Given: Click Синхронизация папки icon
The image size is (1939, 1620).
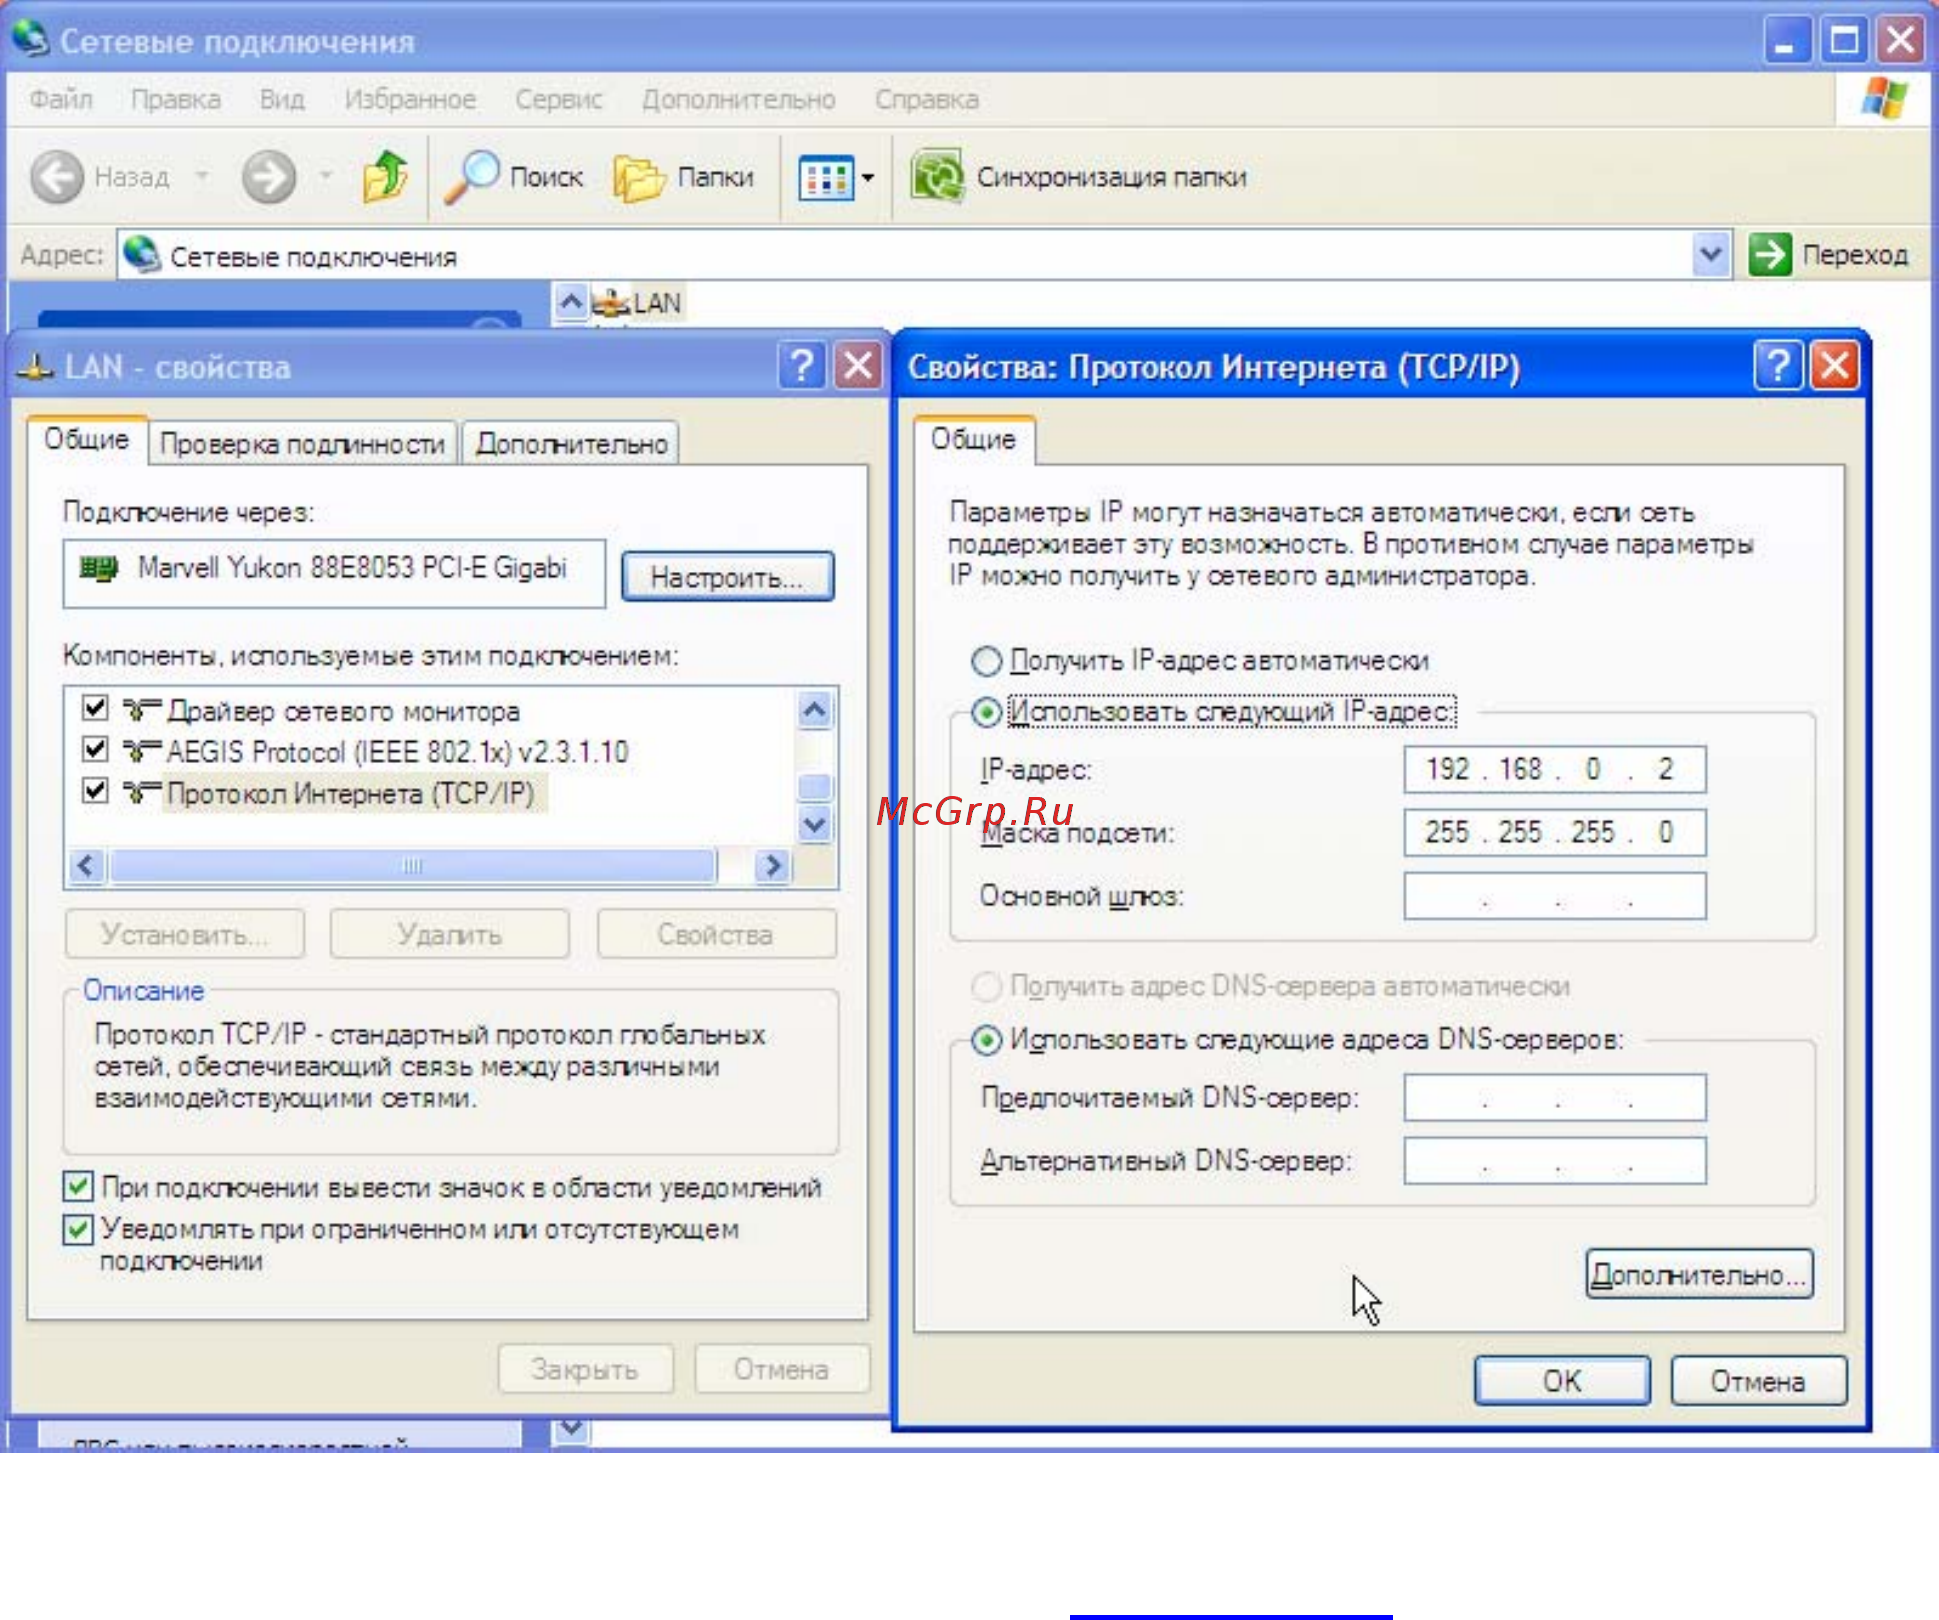Looking at the screenshot, I should pyautogui.click(x=937, y=177).
